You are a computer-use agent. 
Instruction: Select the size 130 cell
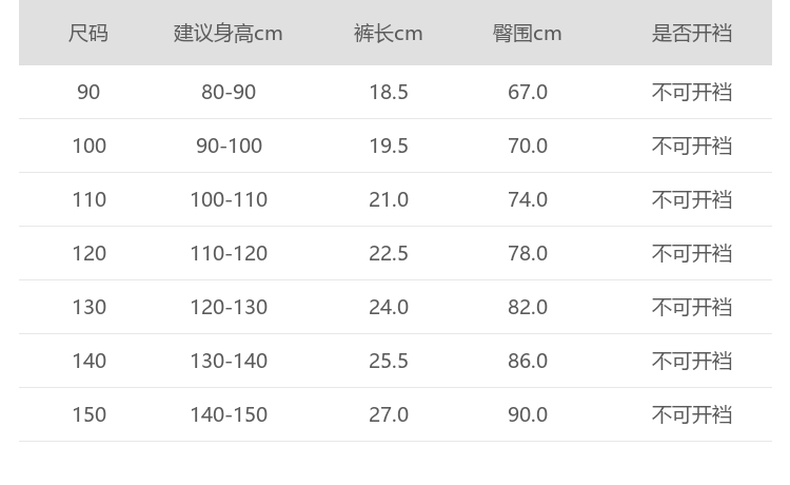(88, 307)
